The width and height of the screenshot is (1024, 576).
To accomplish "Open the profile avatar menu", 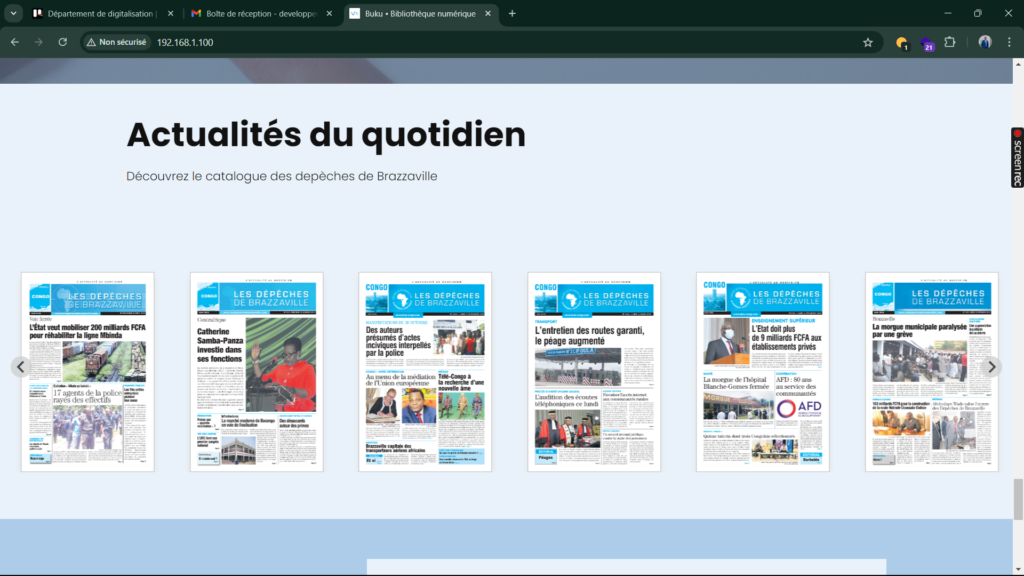I will (985, 42).
